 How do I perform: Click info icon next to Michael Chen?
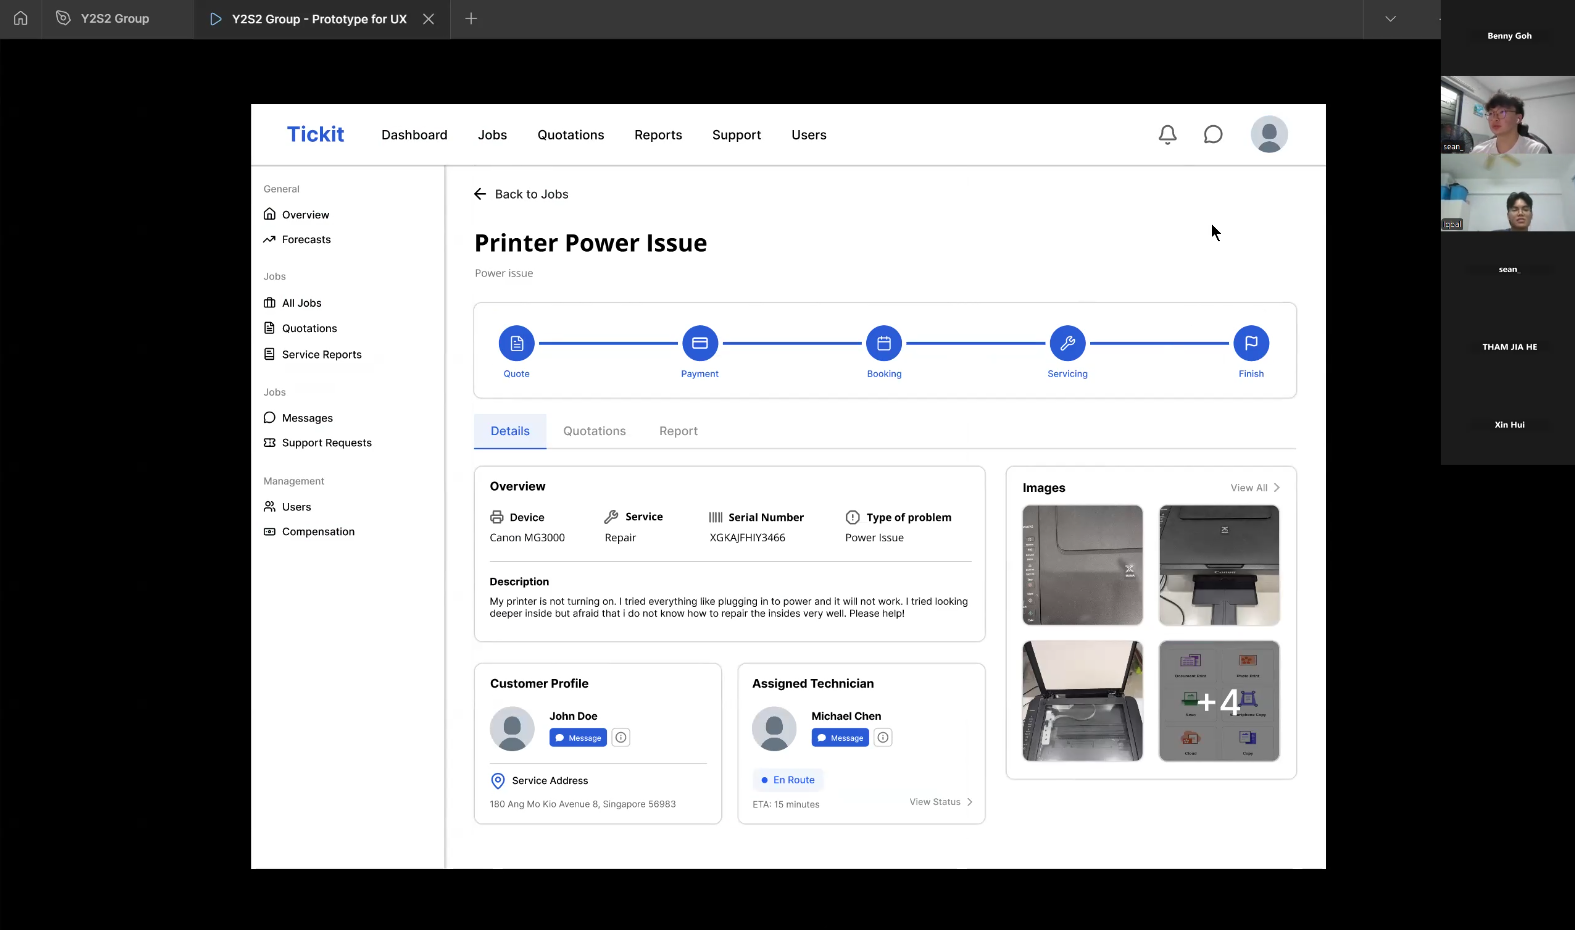click(883, 738)
